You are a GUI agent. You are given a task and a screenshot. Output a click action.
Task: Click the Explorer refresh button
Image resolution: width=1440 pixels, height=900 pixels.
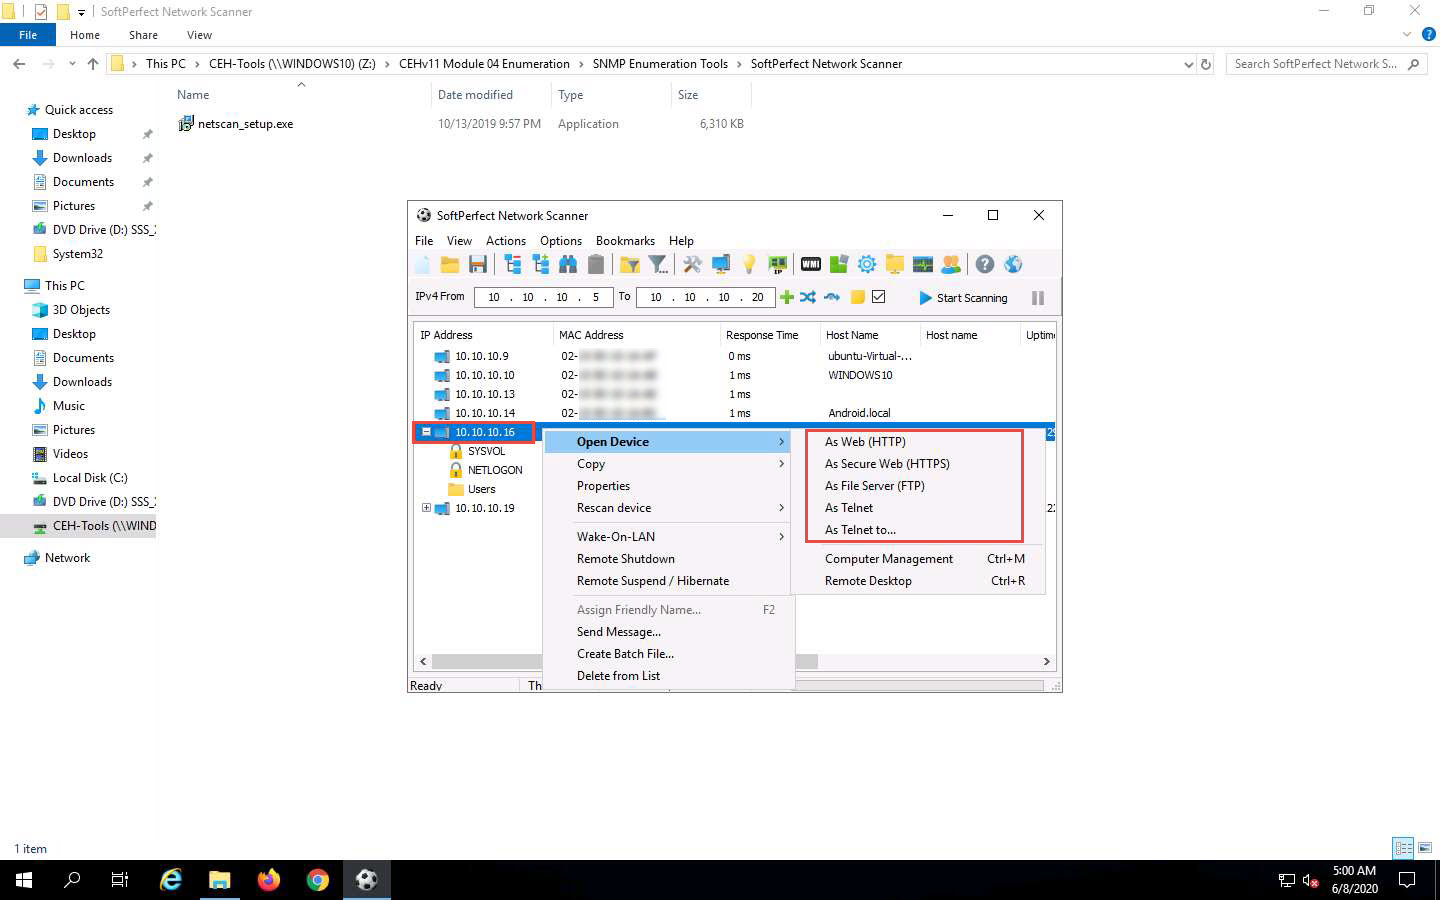[x=1206, y=64]
